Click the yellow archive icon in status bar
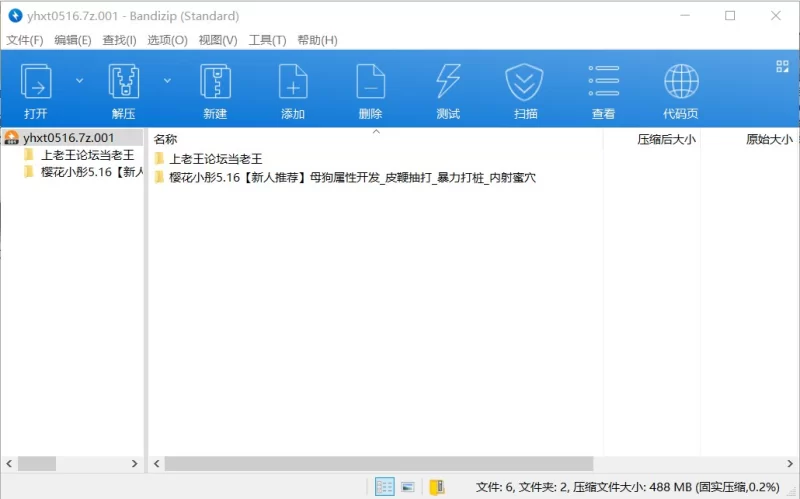 coord(437,487)
